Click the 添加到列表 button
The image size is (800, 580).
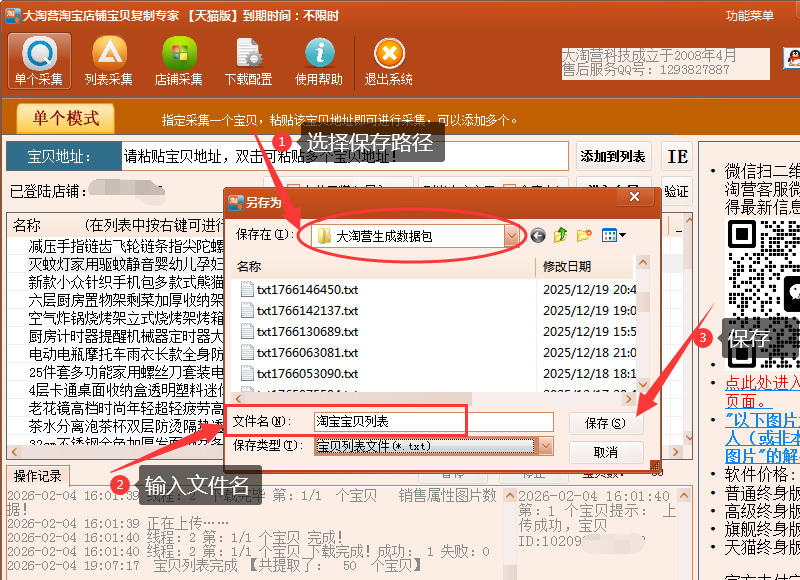pos(612,157)
